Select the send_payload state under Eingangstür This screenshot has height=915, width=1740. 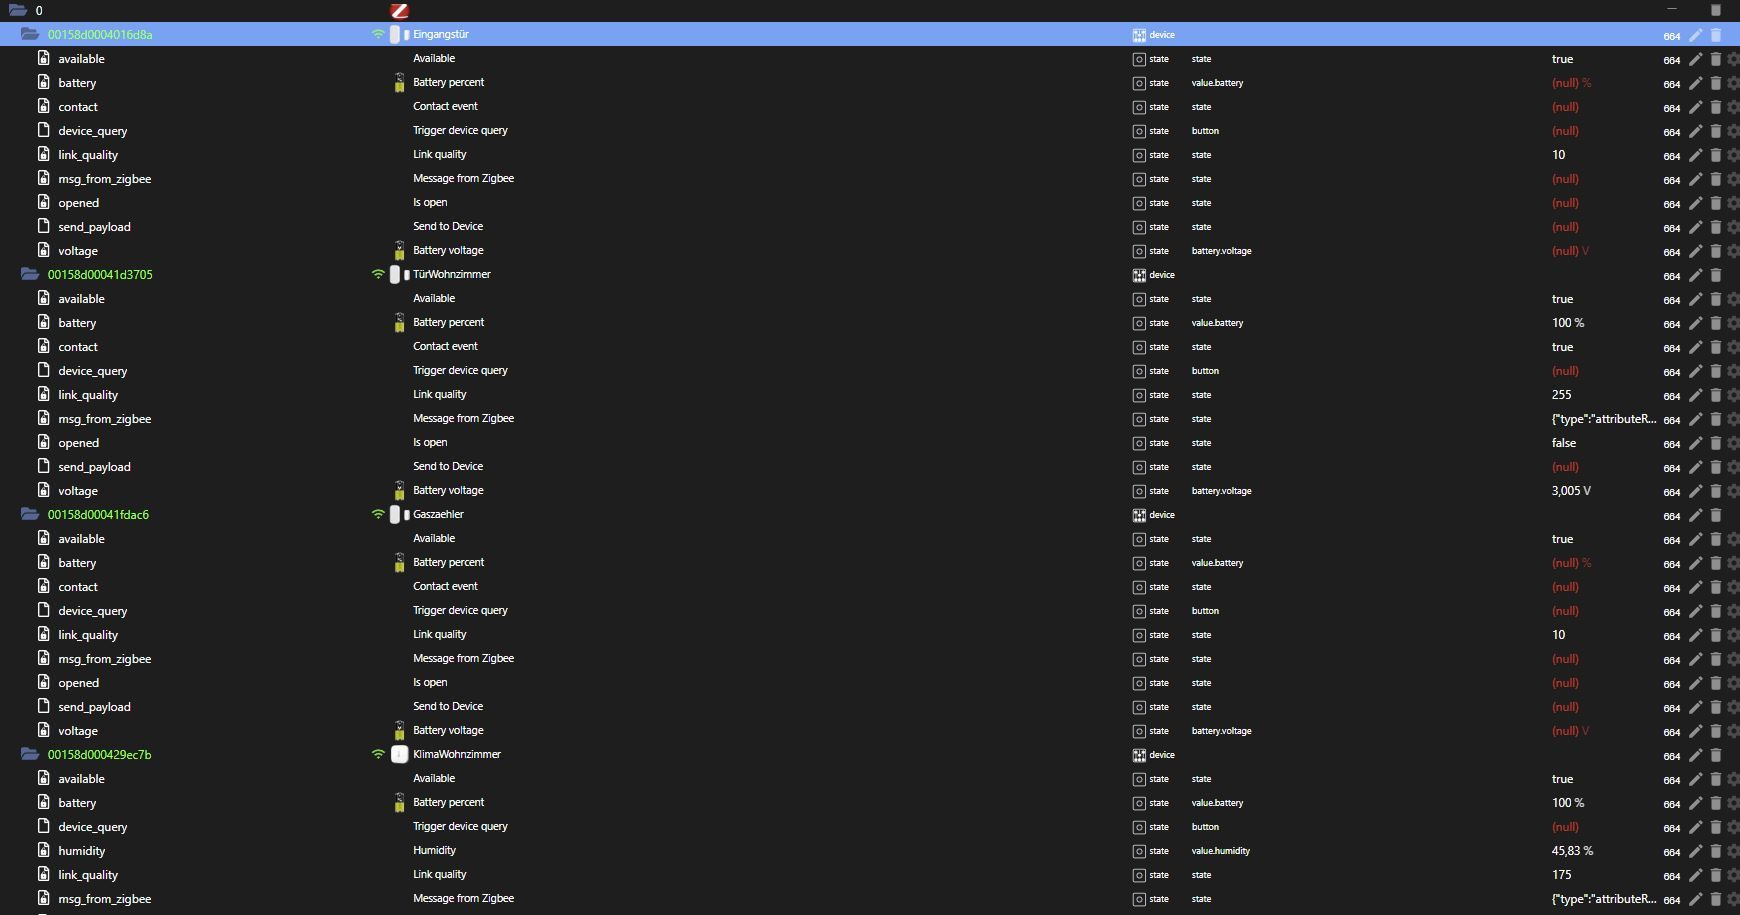pos(95,227)
